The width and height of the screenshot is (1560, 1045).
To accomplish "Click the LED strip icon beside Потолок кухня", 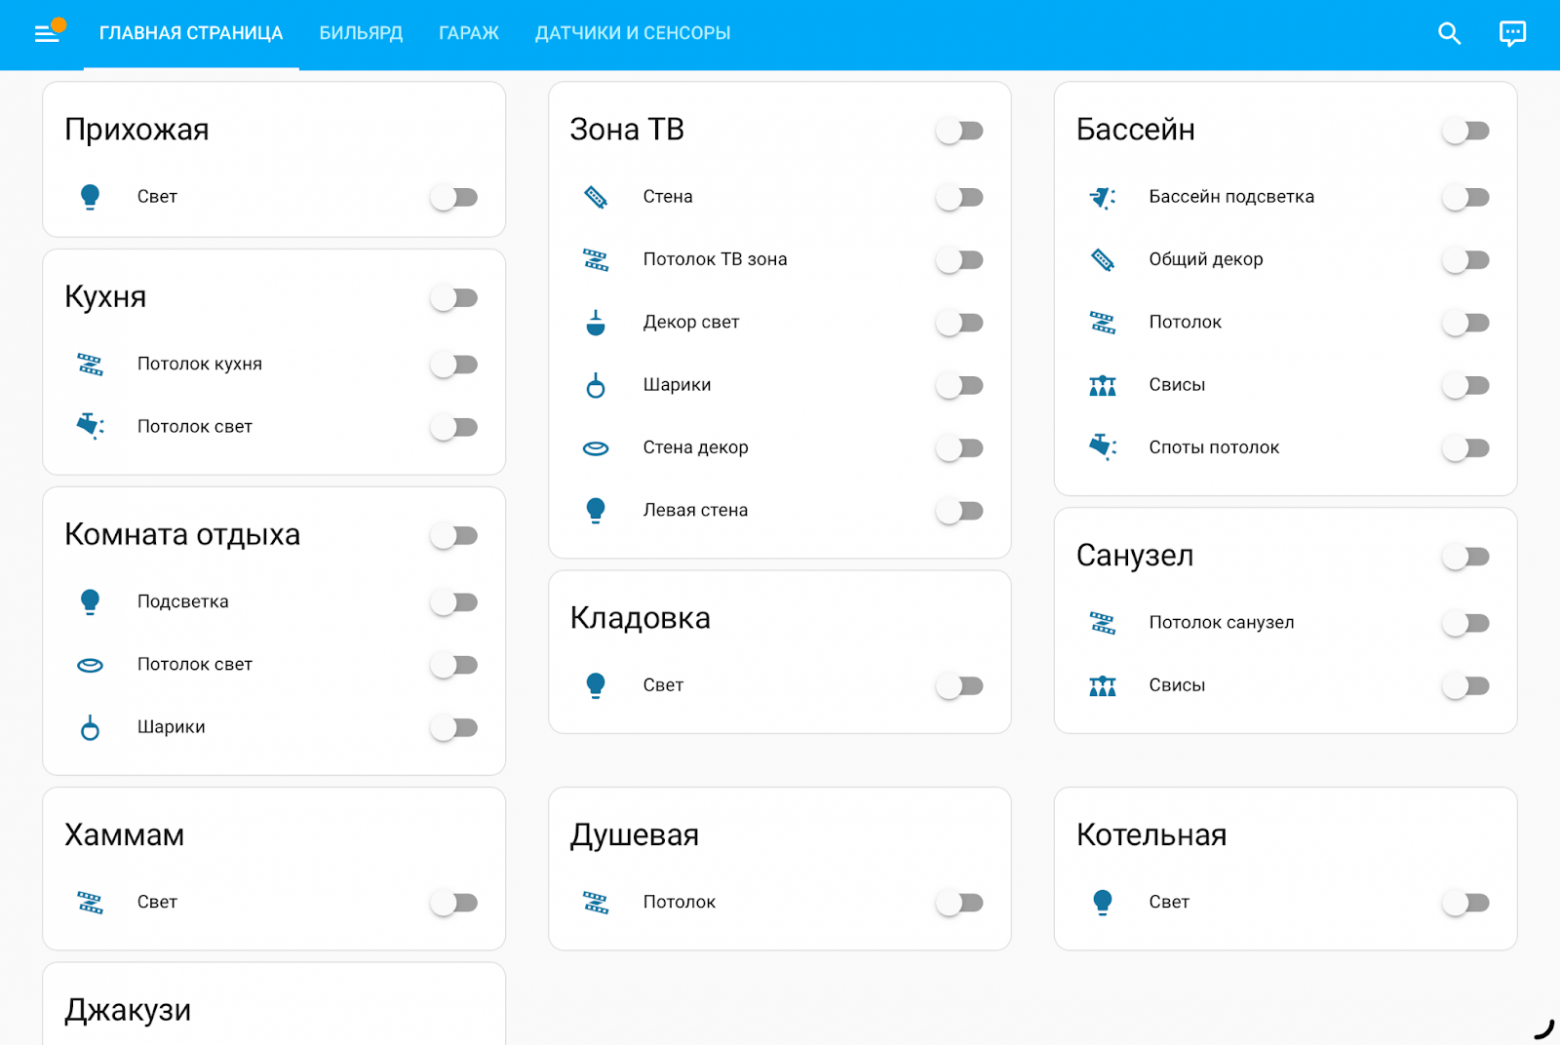I will coord(90,364).
